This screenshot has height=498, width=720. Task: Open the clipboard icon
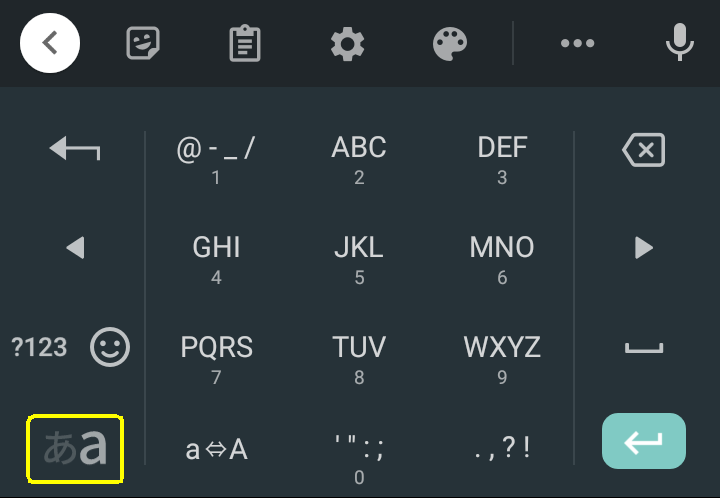(245, 43)
